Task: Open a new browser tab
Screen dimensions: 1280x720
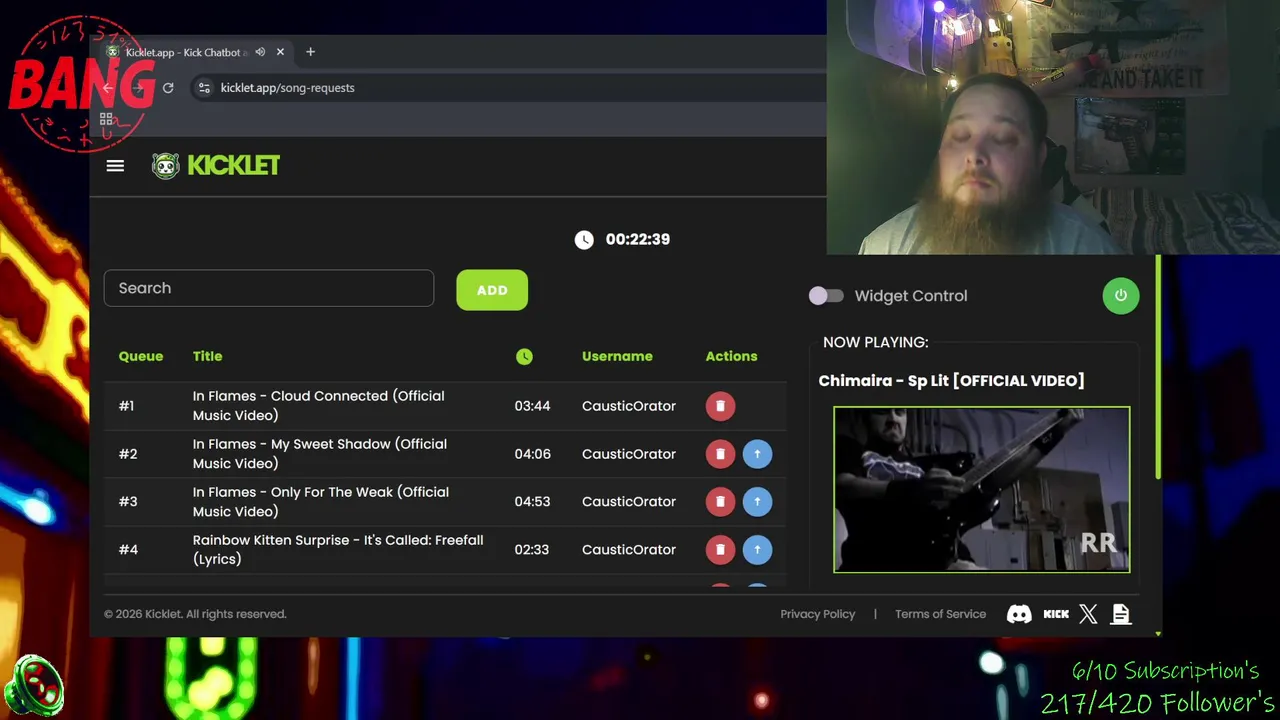Action: (310, 52)
